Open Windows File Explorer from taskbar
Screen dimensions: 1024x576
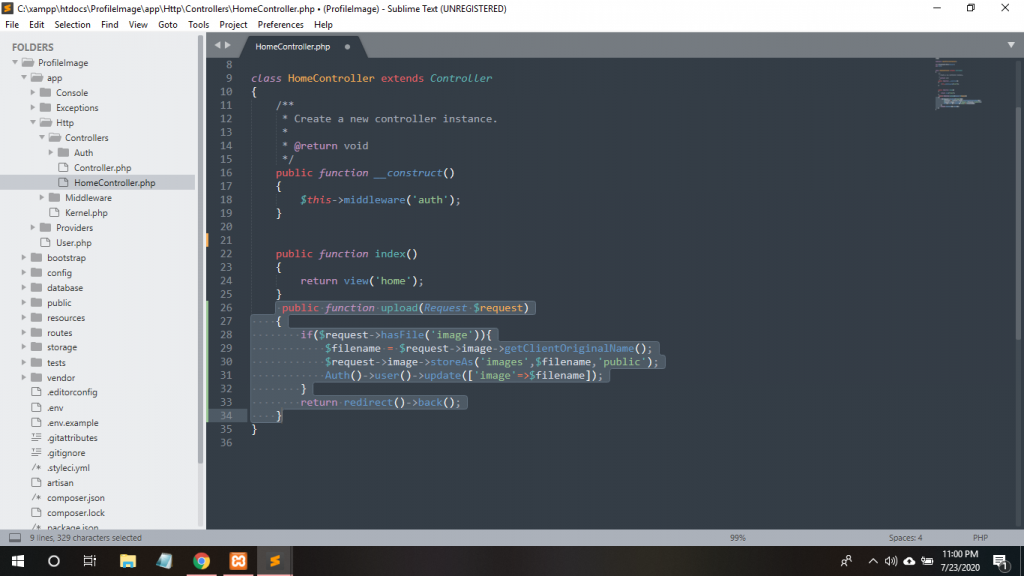pyautogui.click(x=128, y=561)
